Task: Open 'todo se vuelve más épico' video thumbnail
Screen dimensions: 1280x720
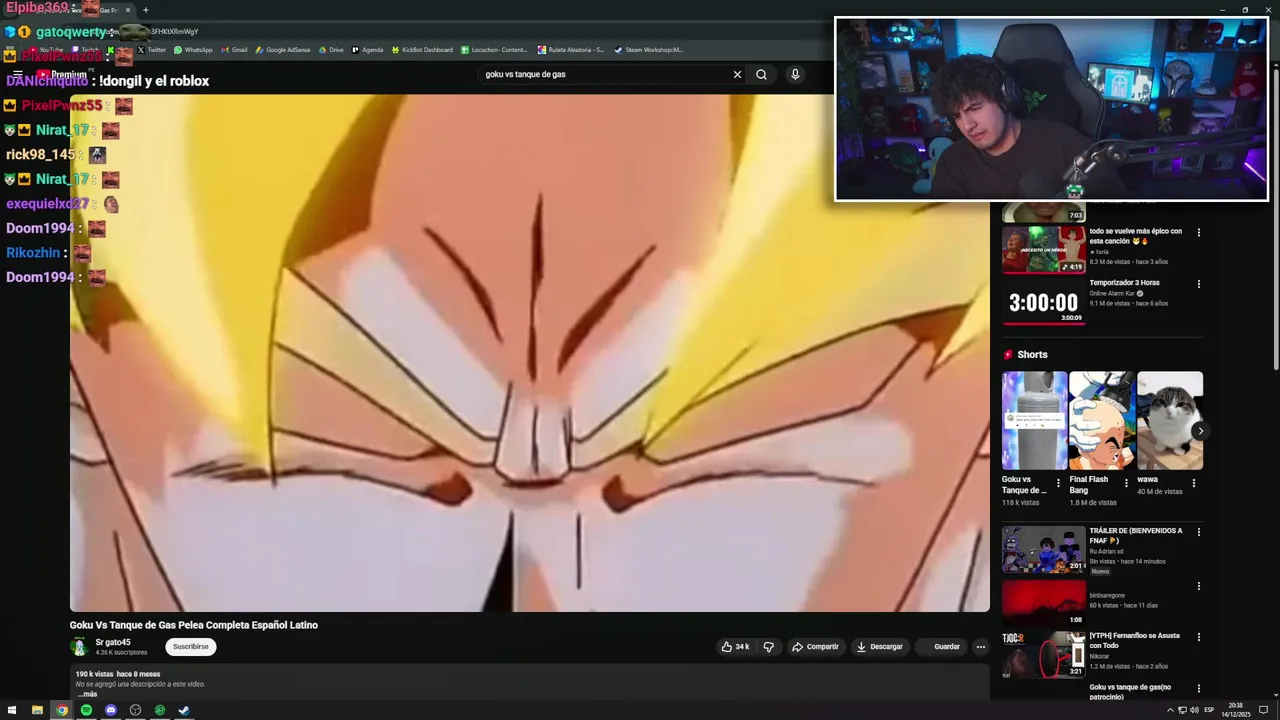Action: click(1043, 249)
